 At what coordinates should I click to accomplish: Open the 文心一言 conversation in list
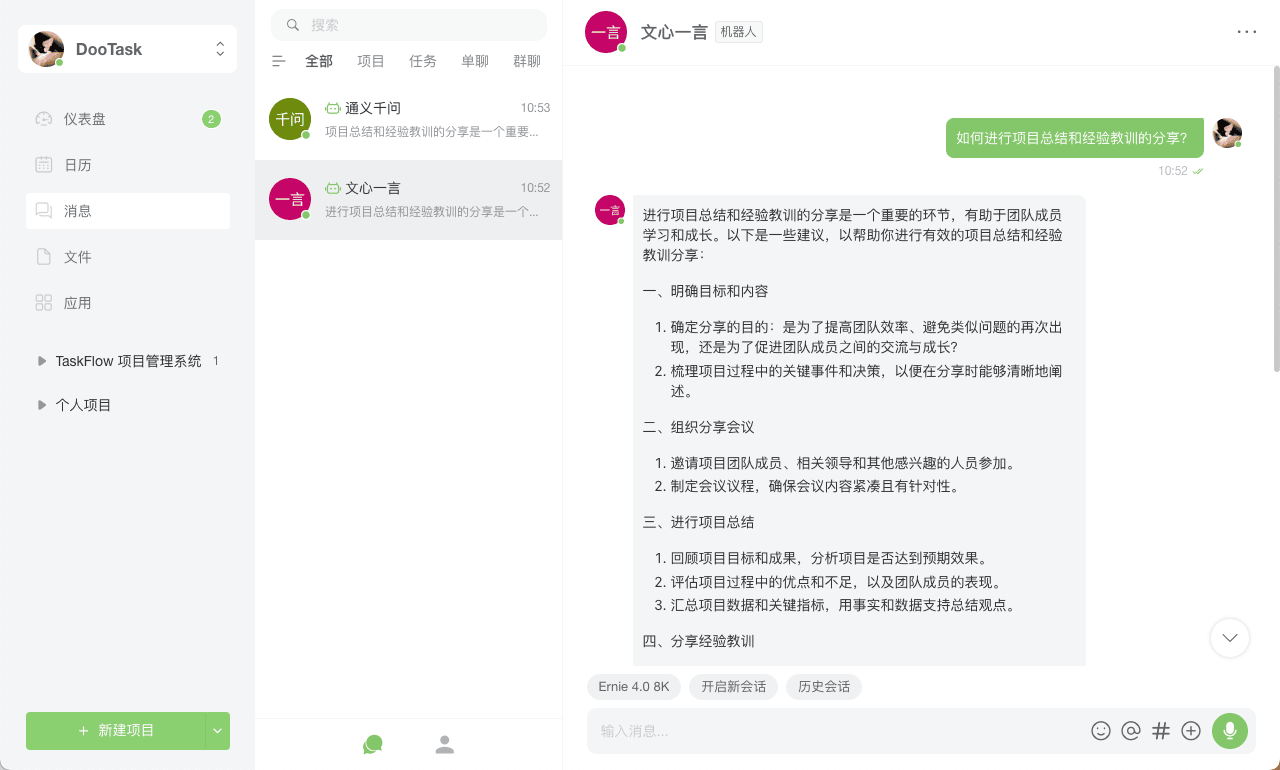coord(408,200)
